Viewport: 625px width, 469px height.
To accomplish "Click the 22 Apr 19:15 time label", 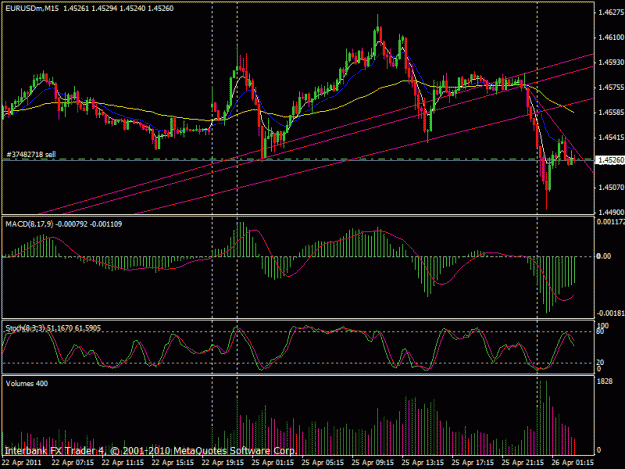I will click(222, 463).
